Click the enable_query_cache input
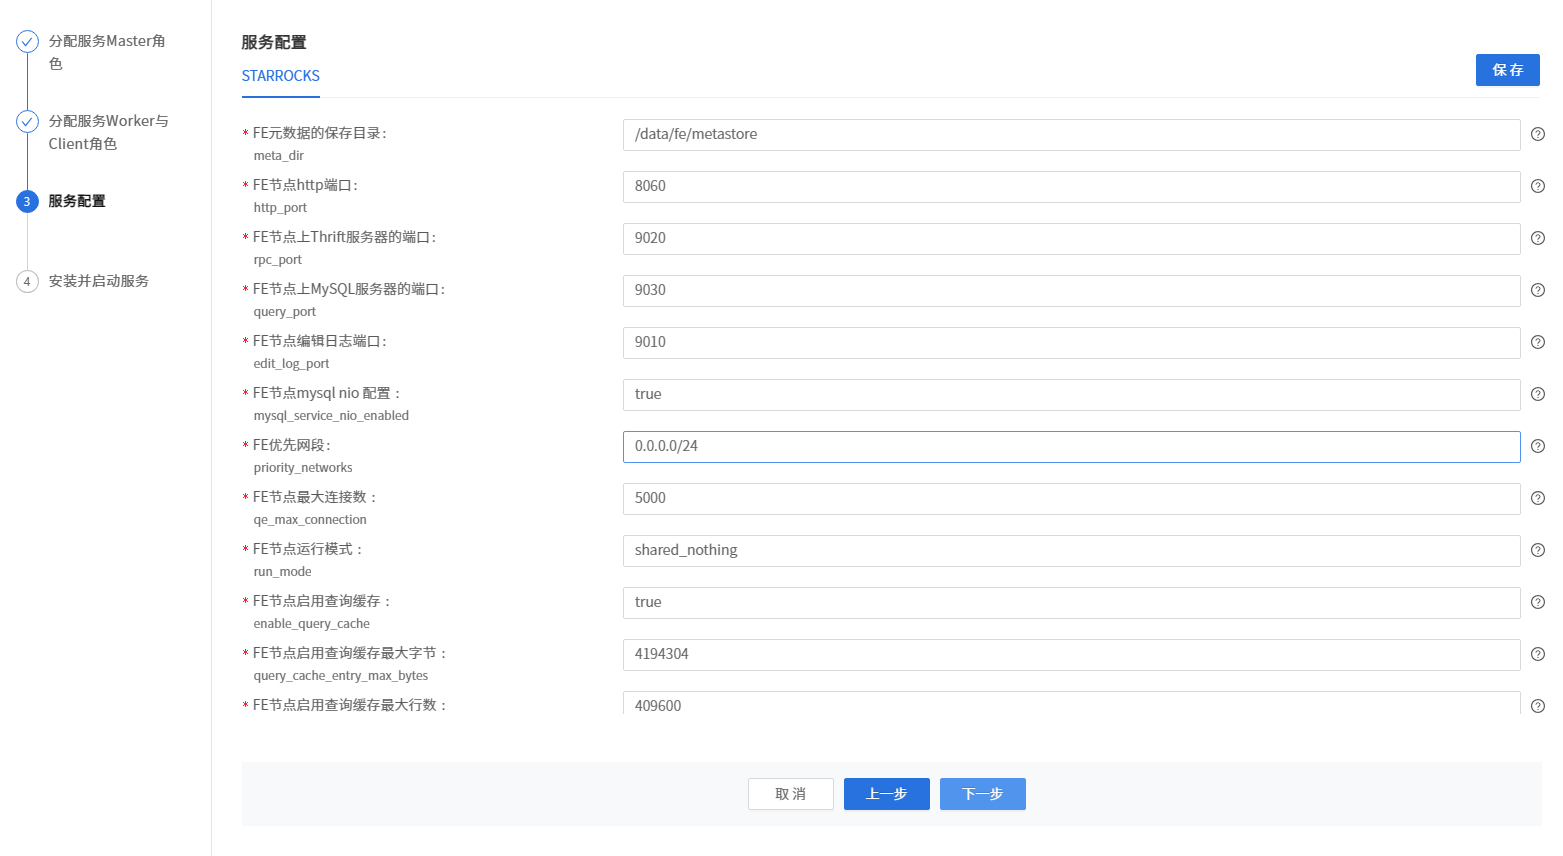Screen dimensions: 1563x856 point(1072,603)
